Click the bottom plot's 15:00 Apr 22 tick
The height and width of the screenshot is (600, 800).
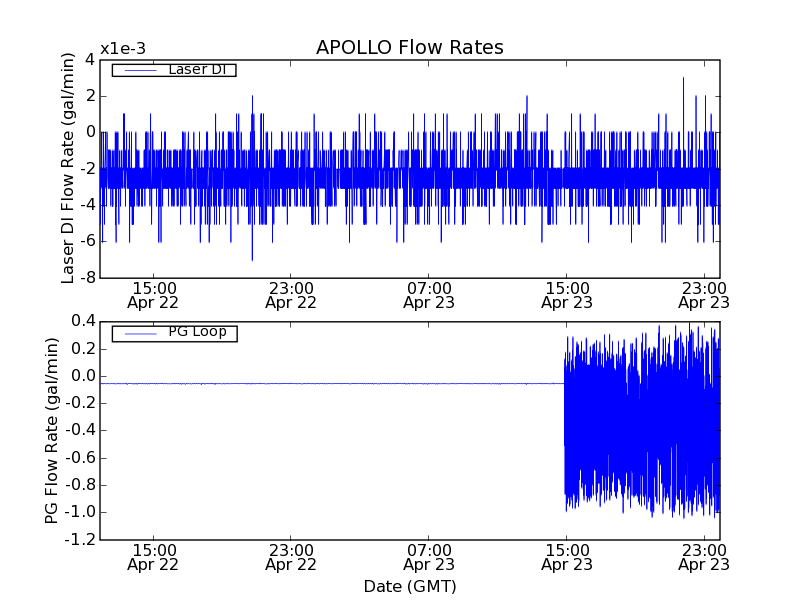(153, 558)
